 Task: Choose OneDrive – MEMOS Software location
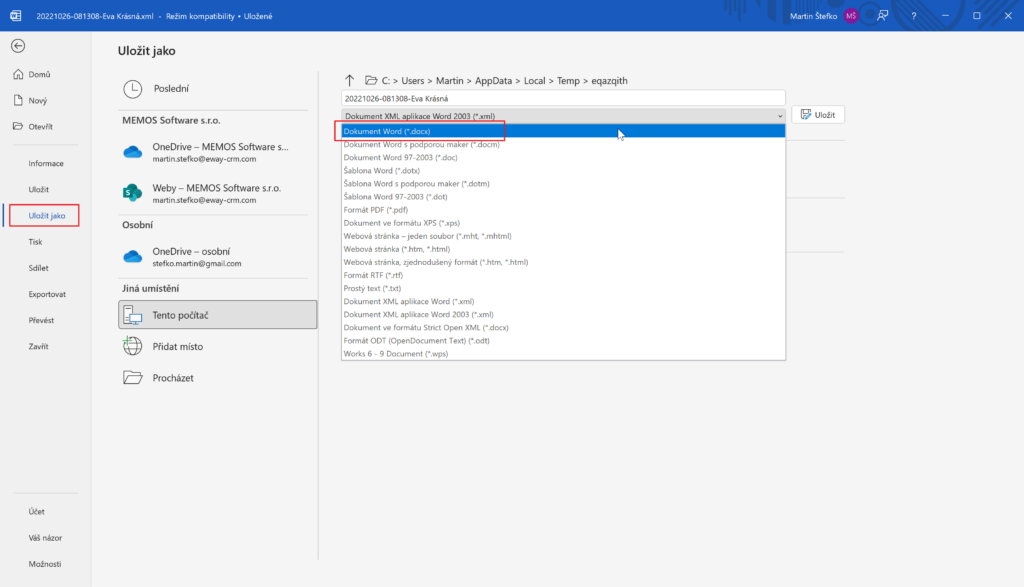(x=217, y=152)
